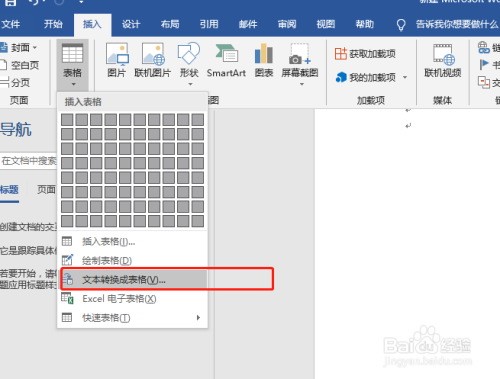Open the 引用 ribbon tab
Image resolution: width=500 pixels, height=379 pixels.
(209, 24)
